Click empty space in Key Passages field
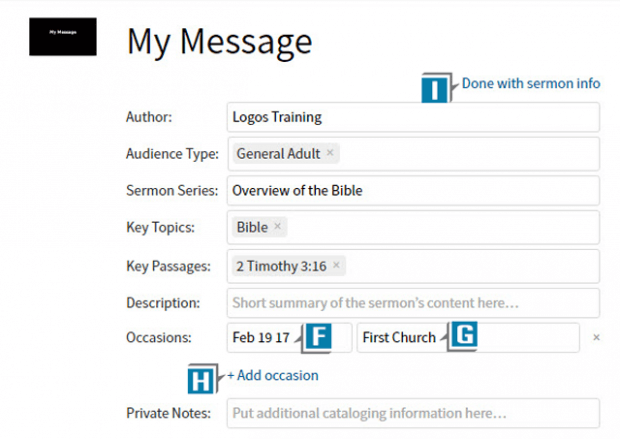The height and width of the screenshot is (439, 620). tap(470, 265)
